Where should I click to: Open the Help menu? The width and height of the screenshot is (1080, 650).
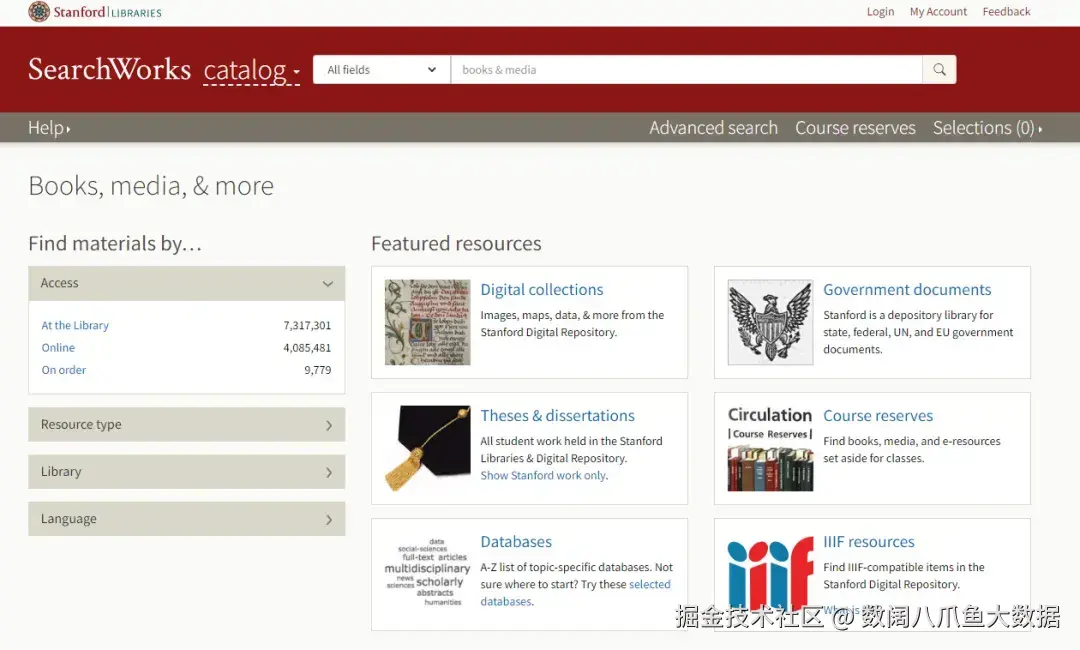point(49,128)
